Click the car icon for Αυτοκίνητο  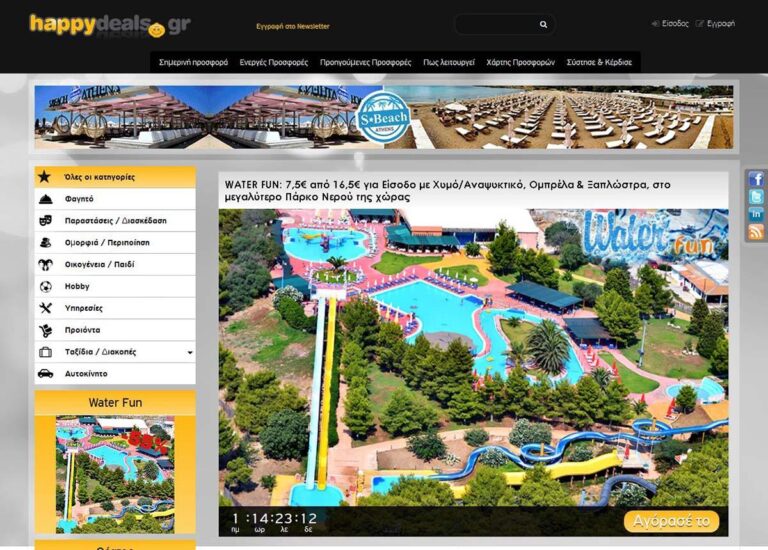pos(45,374)
